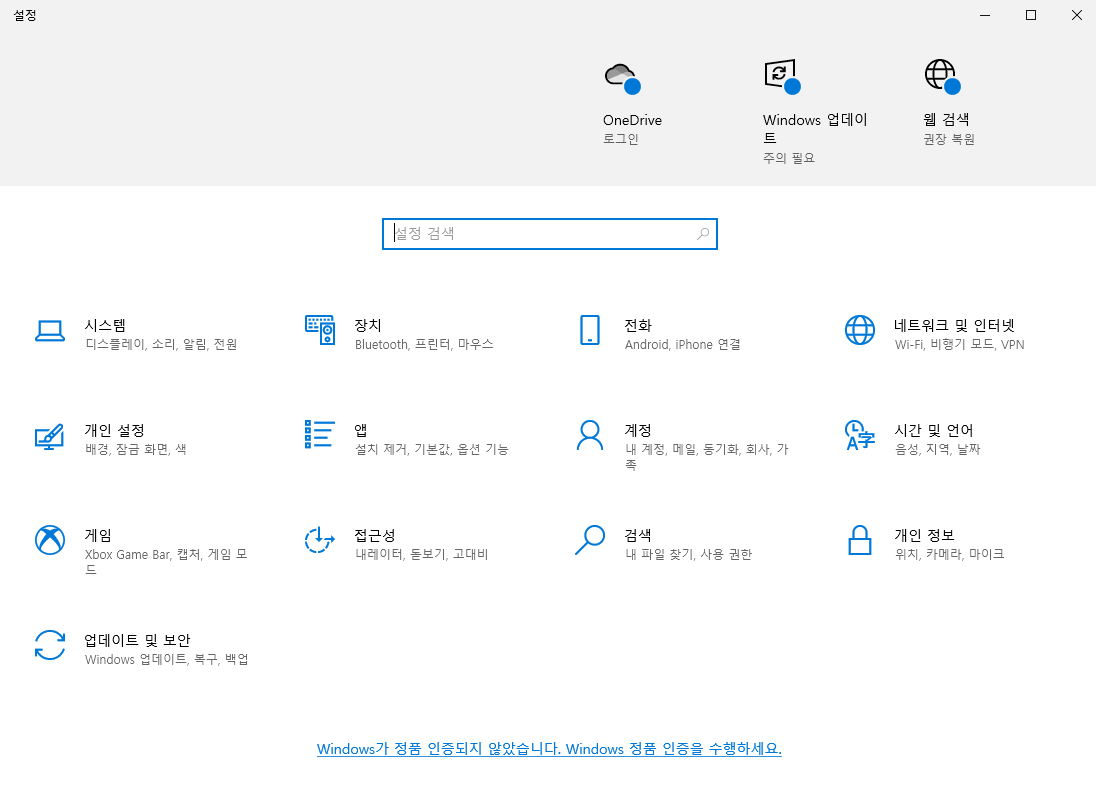Click the 시간 및 언어 icon
The height and width of the screenshot is (801, 1096).
tap(860, 435)
